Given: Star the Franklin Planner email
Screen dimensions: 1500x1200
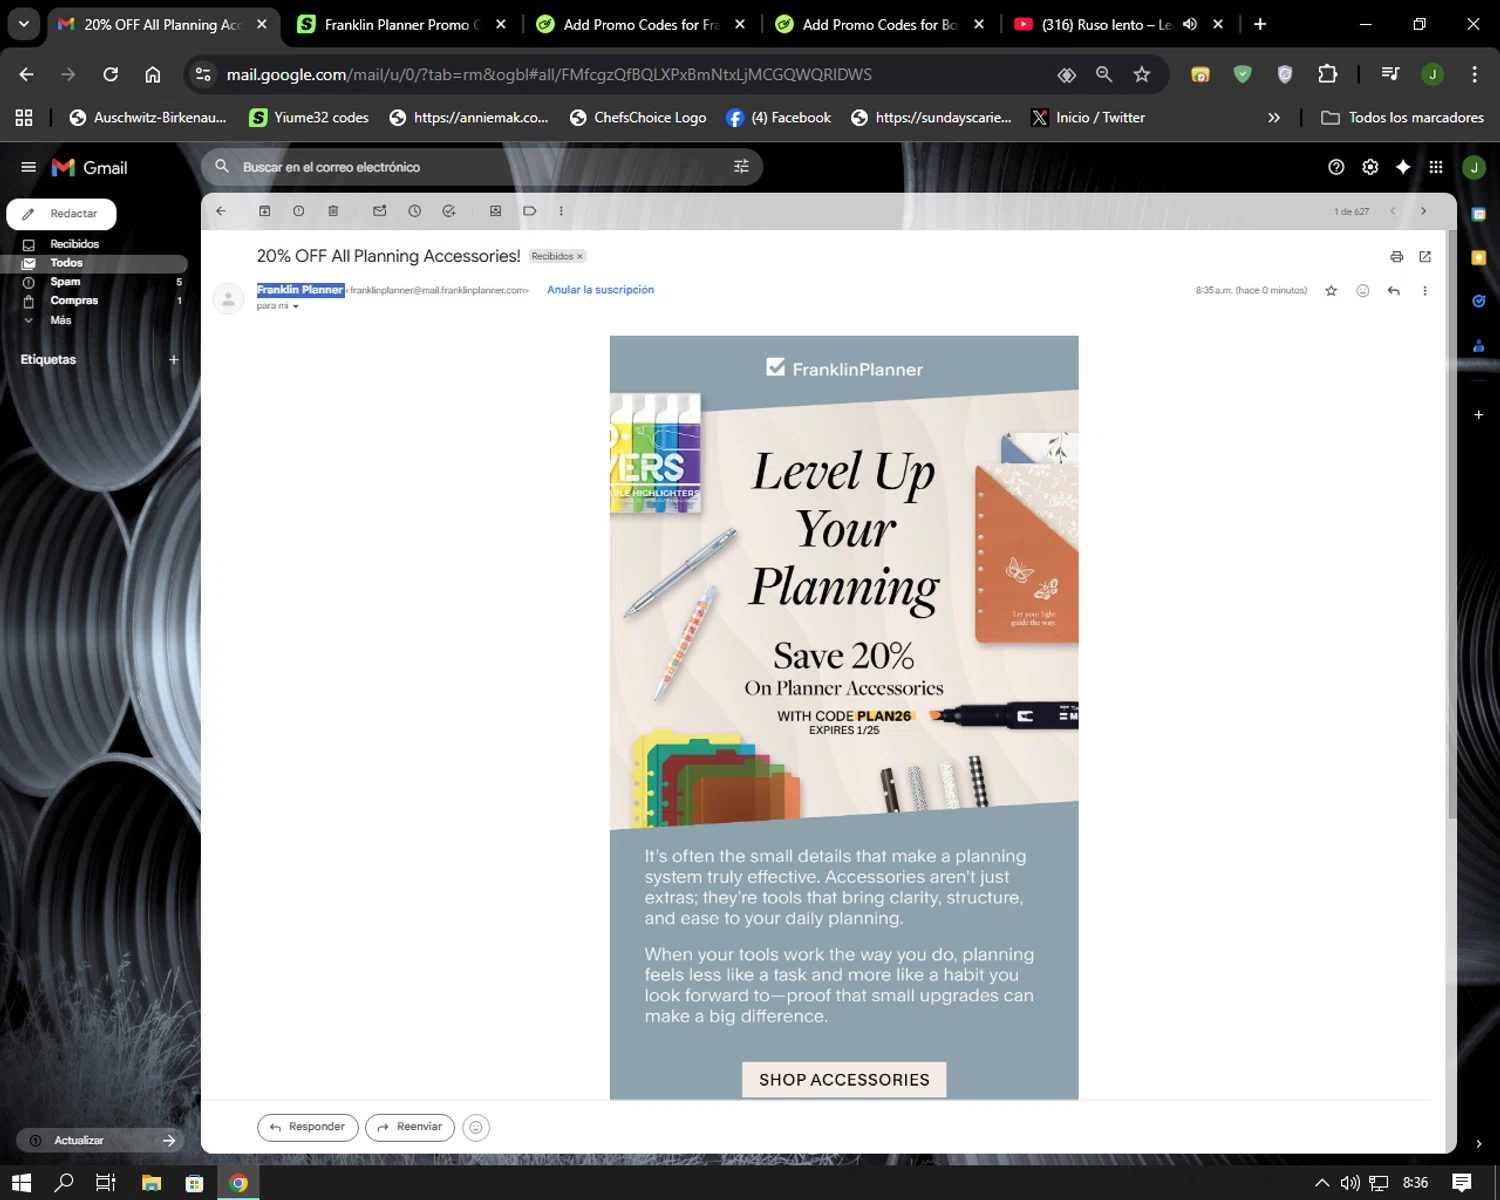Looking at the screenshot, I should point(1331,291).
